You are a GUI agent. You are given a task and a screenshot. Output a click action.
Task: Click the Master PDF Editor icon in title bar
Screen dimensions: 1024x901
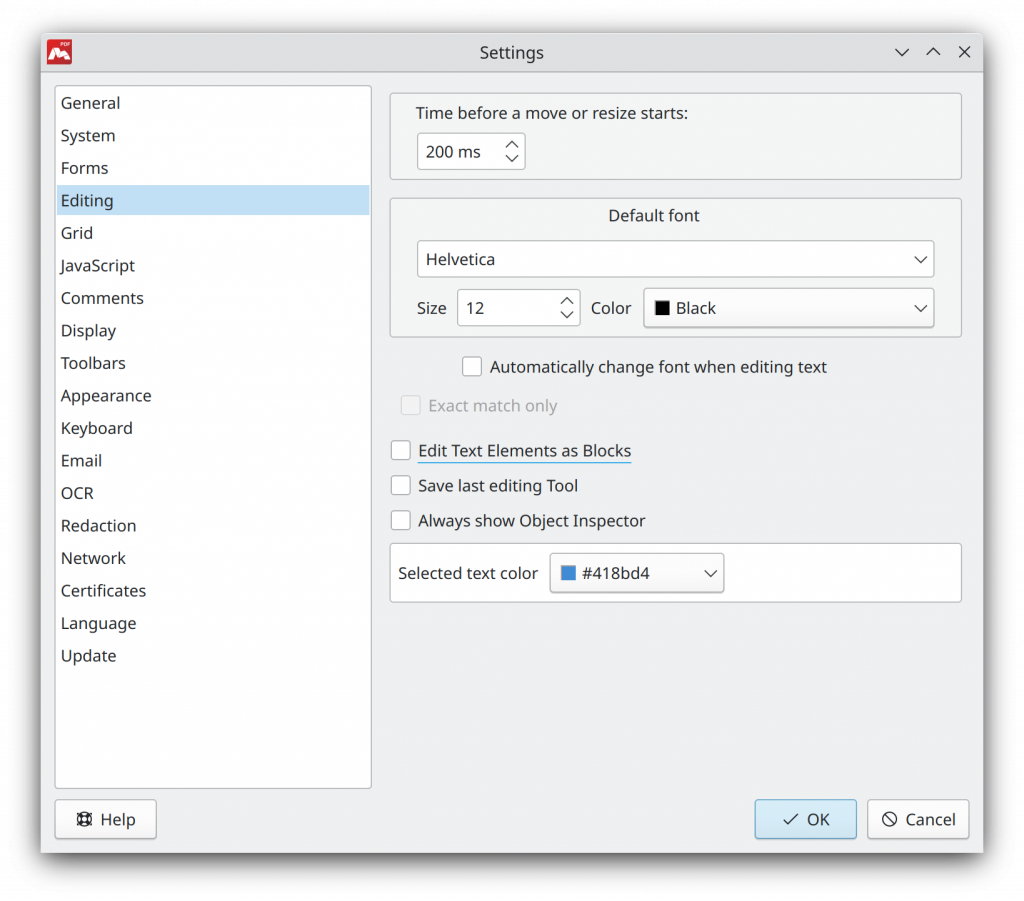pyautogui.click(x=58, y=52)
